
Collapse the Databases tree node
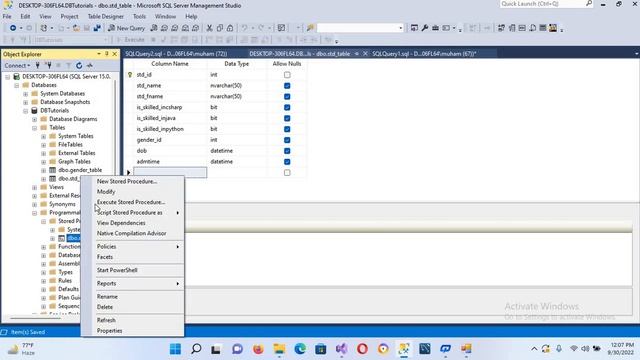pyautogui.click(x=17, y=85)
